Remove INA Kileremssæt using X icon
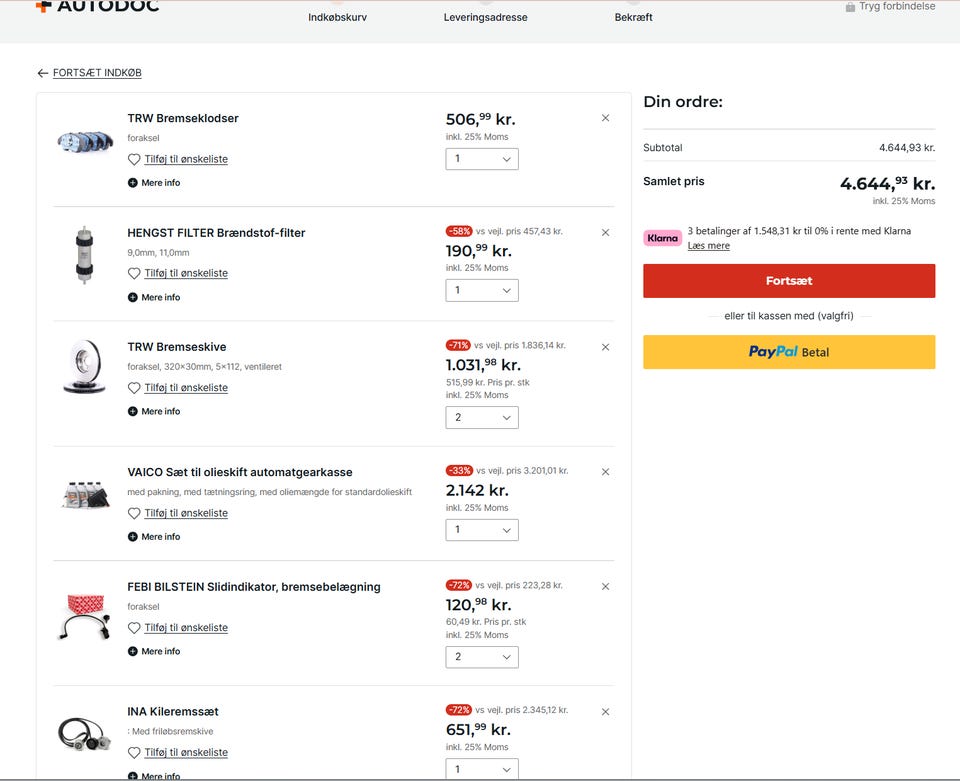The image size is (960, 781). coord(605,712)
